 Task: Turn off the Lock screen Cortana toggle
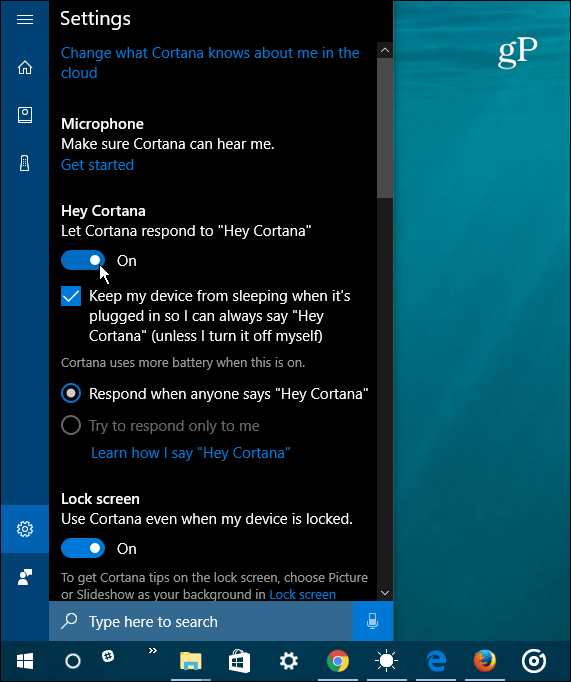click(x=83, y=548)
